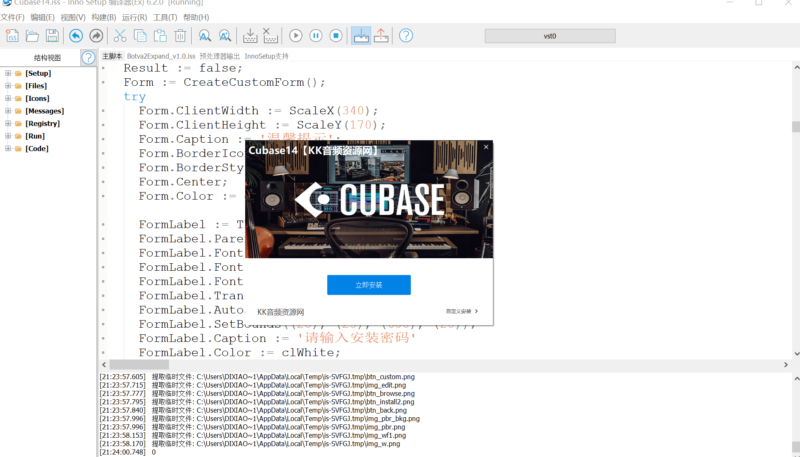800x457 pixels.
Task: Switch to the 主脚本 tab
Action: coord(112,56)
